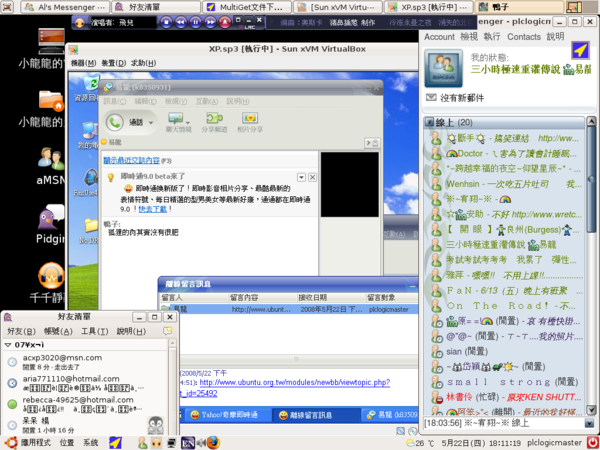Click the orange music player logo icon
The image size is (600, 450).
[80, 22]
